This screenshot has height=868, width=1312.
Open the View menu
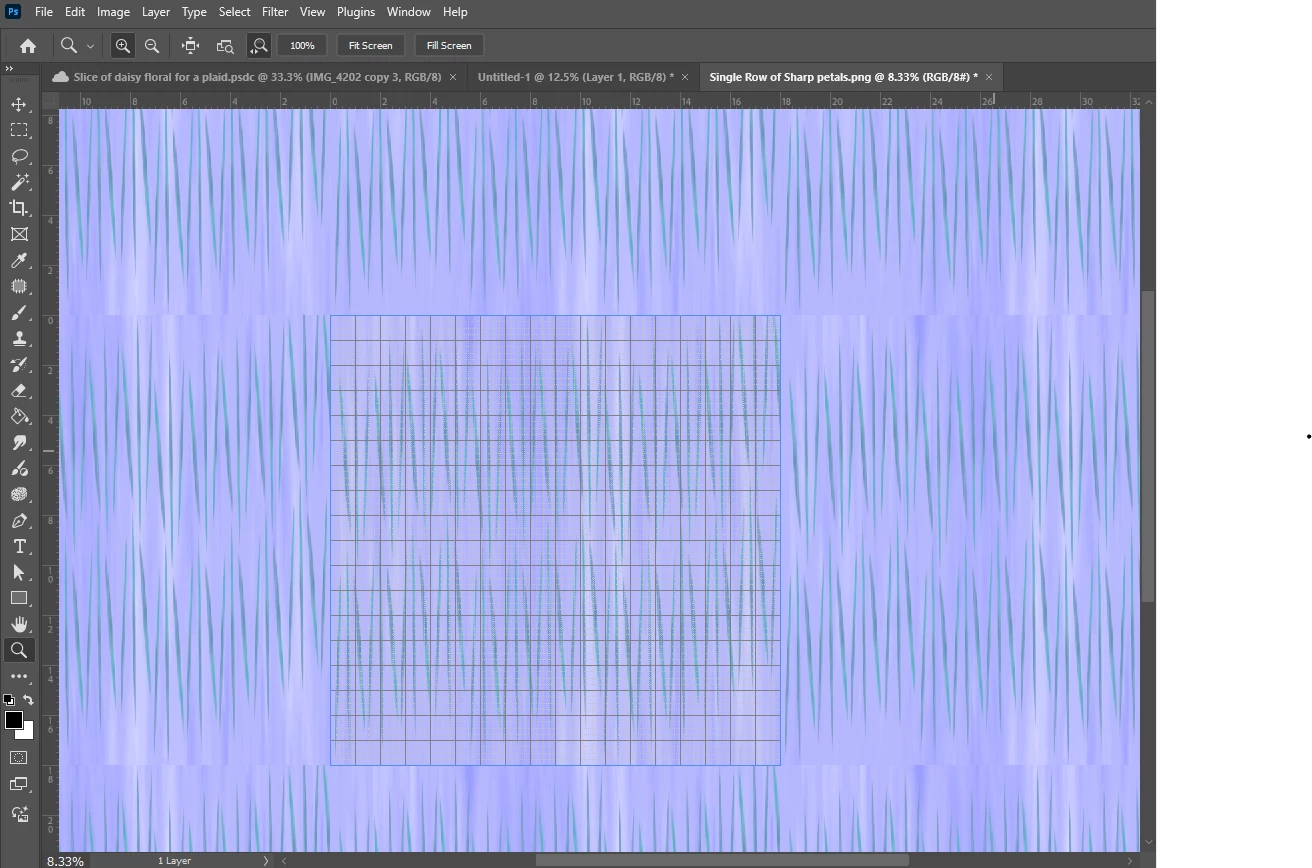(312, 12)
